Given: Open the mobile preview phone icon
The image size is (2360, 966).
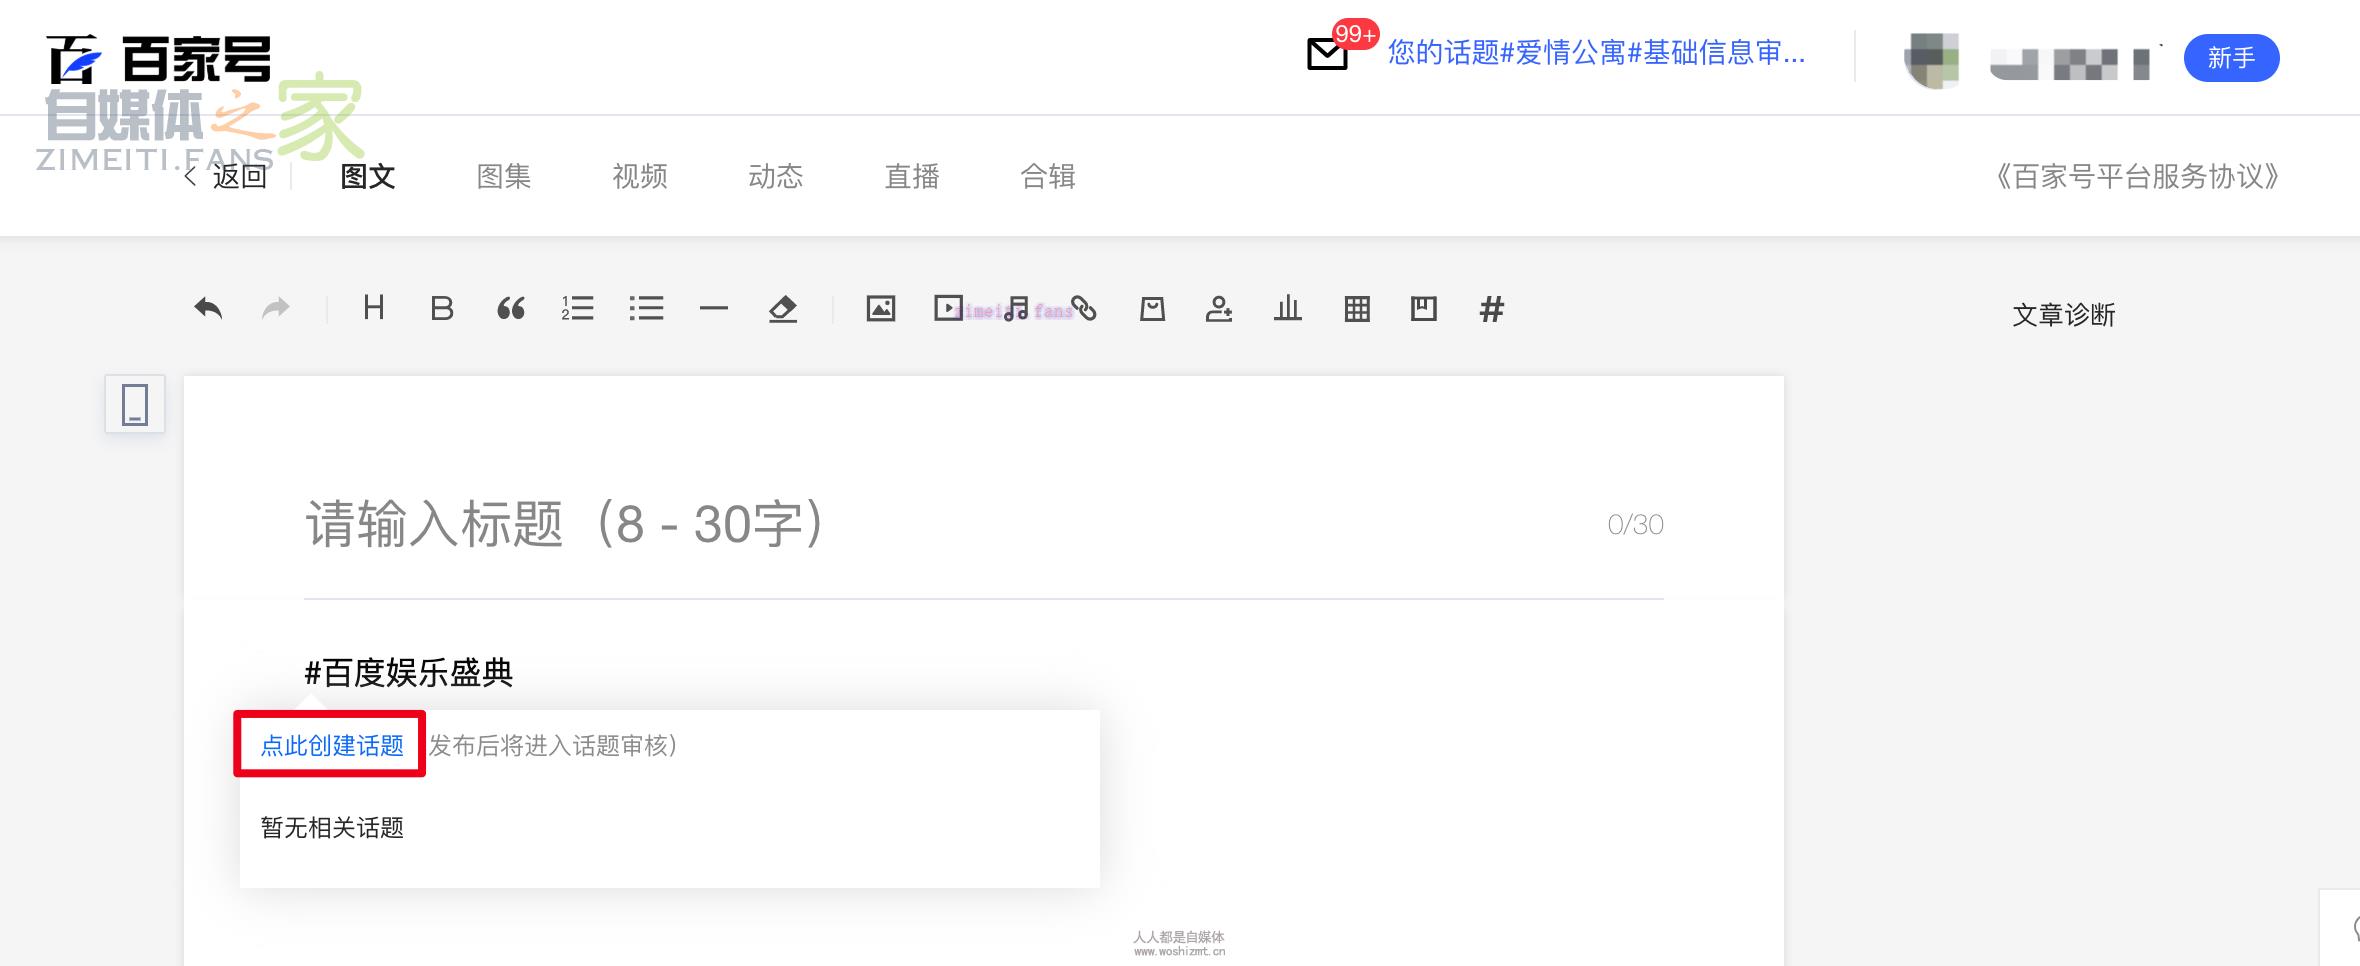Looking at the screenshot, I should point(135,405).
